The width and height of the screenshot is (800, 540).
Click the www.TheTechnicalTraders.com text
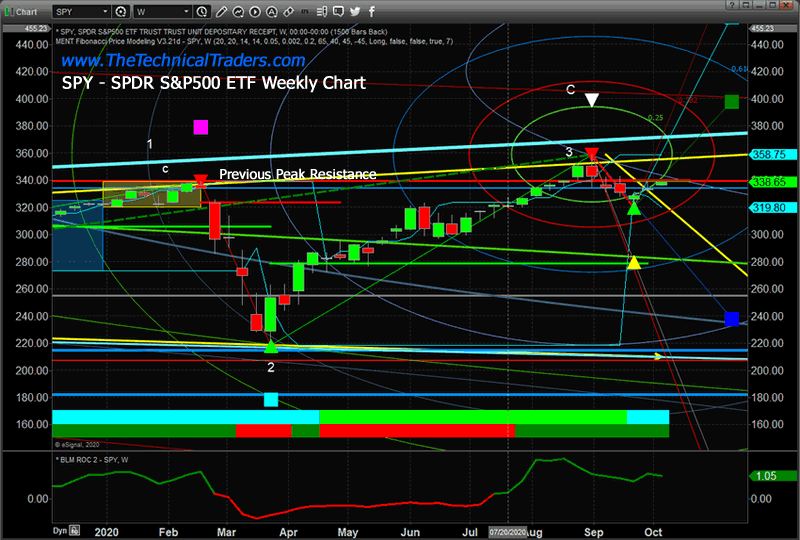(183, 60)
